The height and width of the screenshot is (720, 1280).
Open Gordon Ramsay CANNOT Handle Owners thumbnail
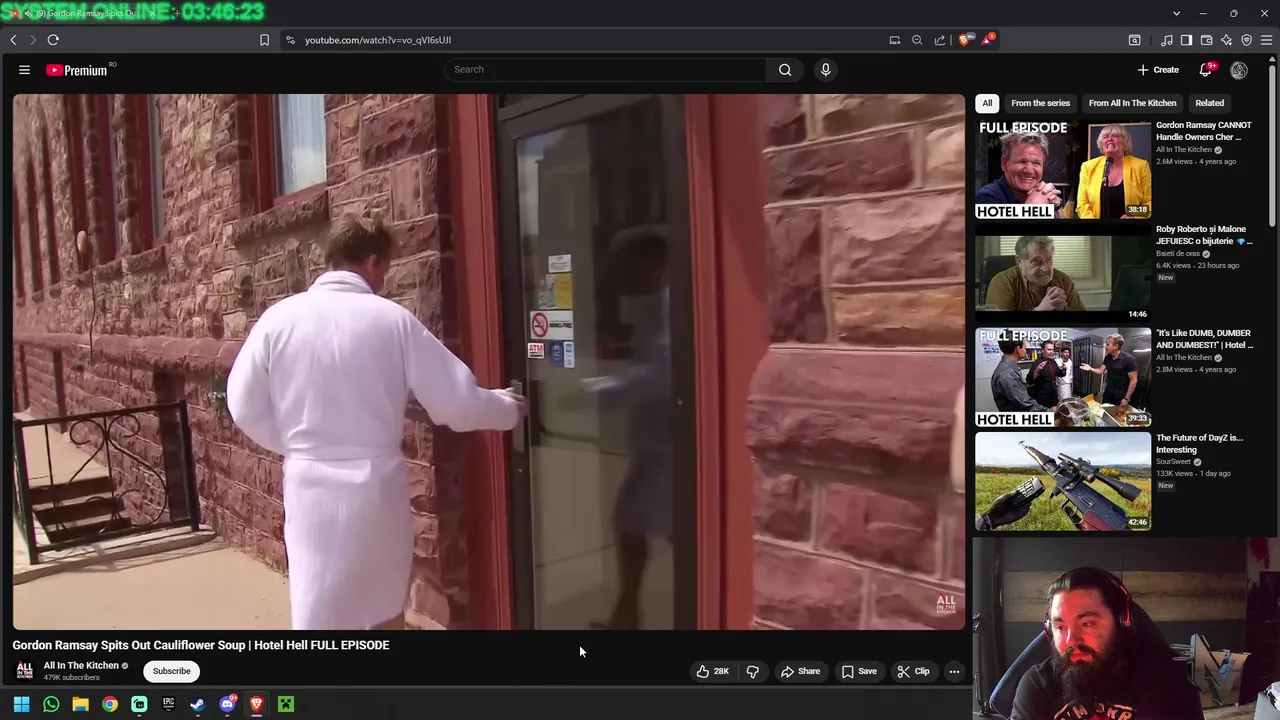click(1063, 169)
